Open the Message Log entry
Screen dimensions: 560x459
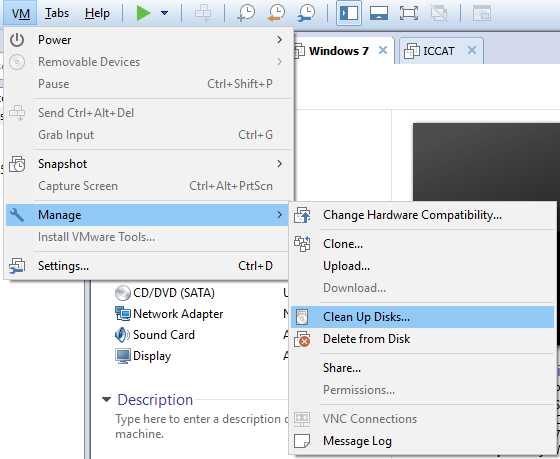422,441
